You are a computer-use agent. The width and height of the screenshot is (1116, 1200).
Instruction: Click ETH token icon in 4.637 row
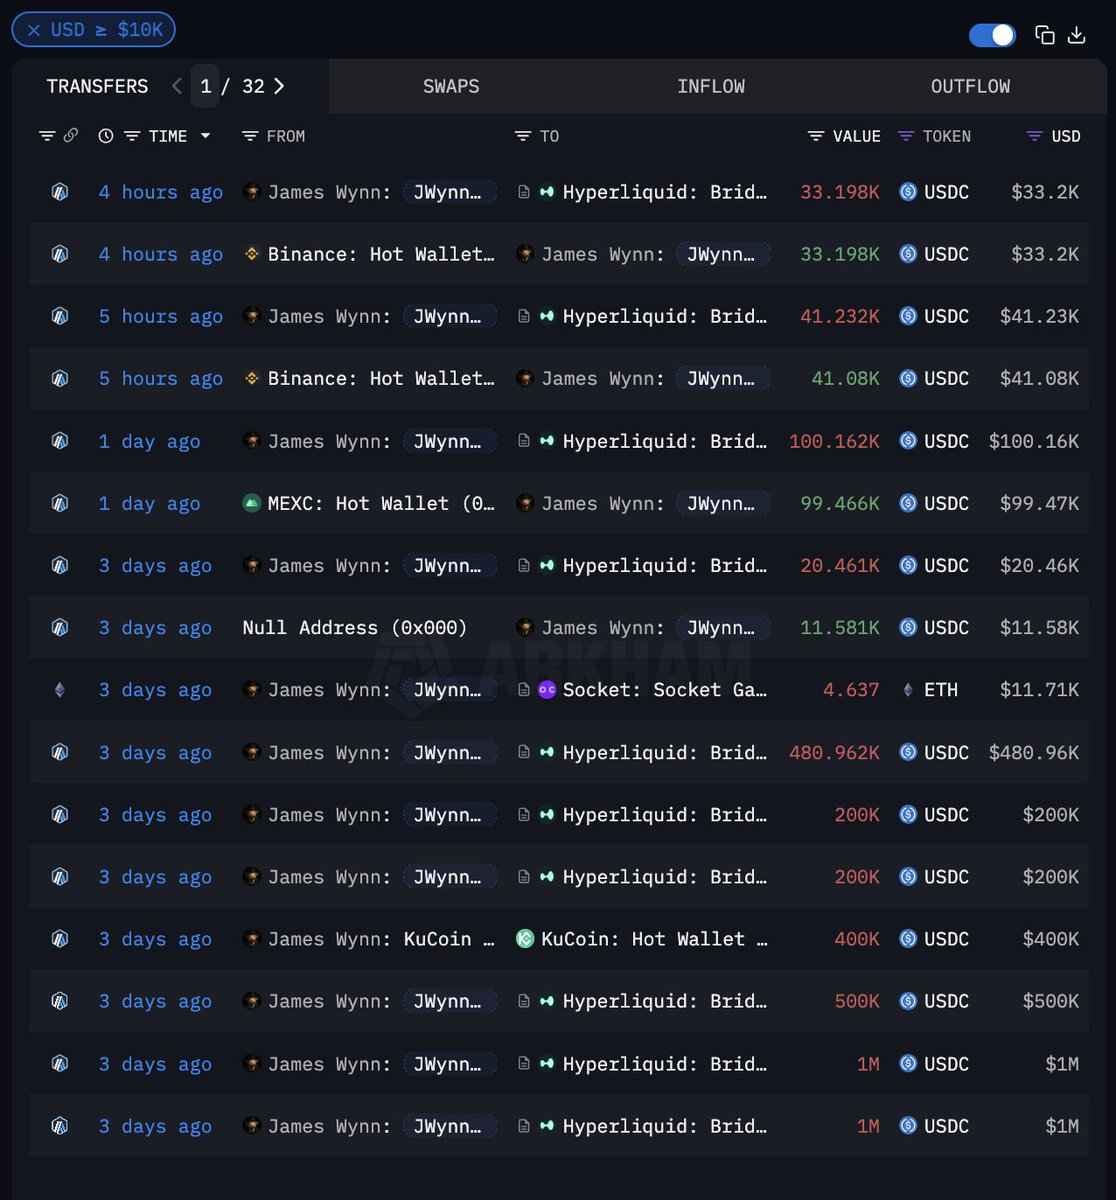pos(908,690)
